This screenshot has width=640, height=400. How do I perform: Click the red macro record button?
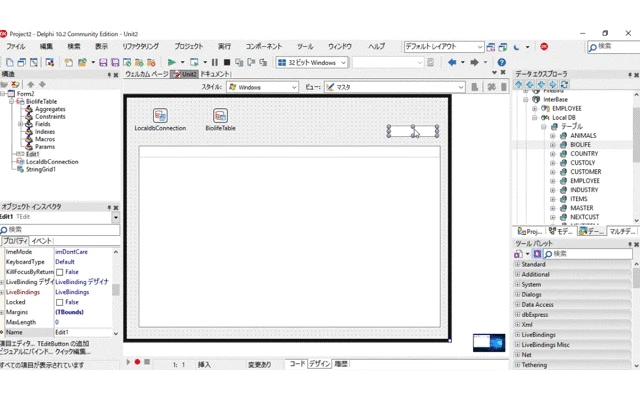tap(138, 362)
